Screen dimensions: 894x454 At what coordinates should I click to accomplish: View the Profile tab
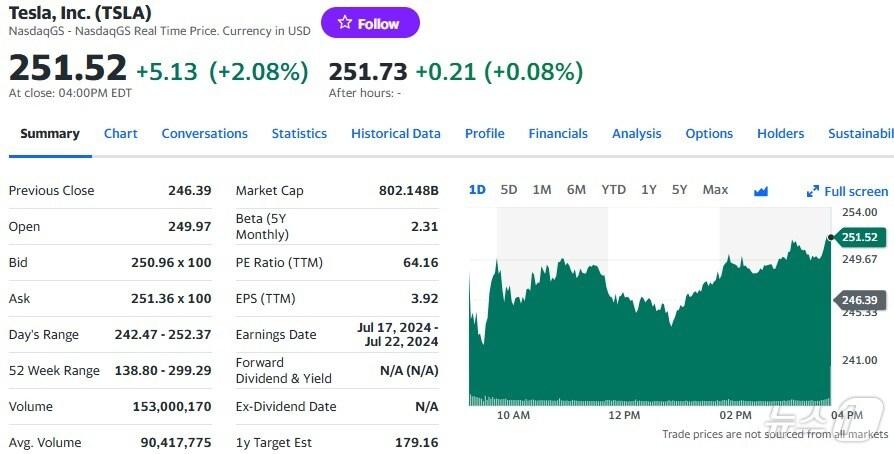point(484,134)
